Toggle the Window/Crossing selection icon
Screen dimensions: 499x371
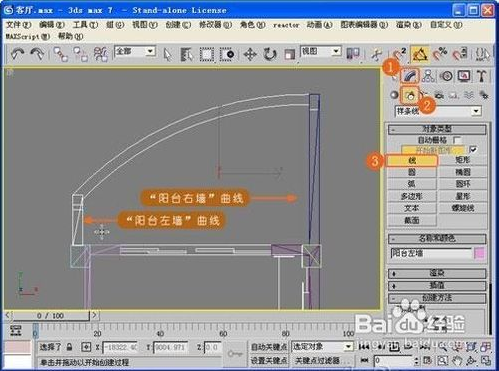[x=227, y=54]
